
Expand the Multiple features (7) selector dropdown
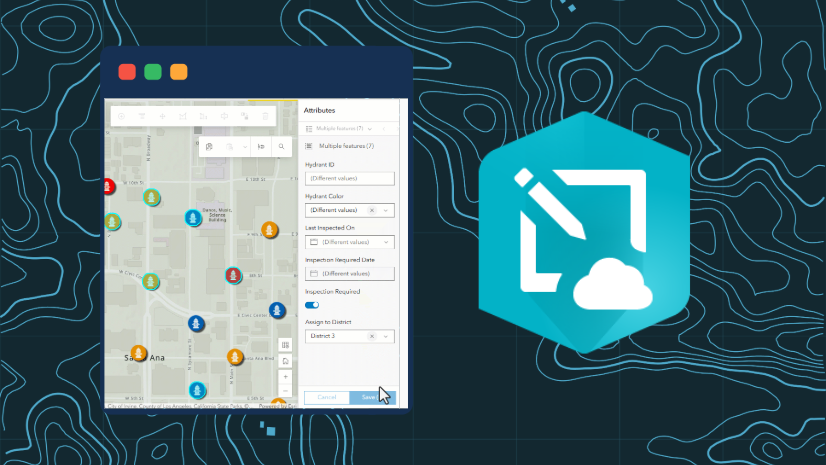370,128
